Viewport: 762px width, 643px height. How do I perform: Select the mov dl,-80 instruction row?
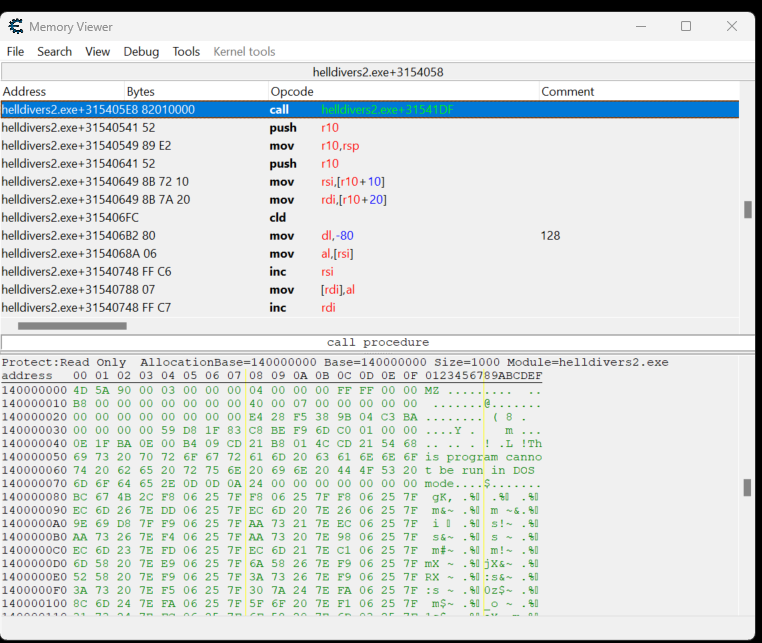370,236
